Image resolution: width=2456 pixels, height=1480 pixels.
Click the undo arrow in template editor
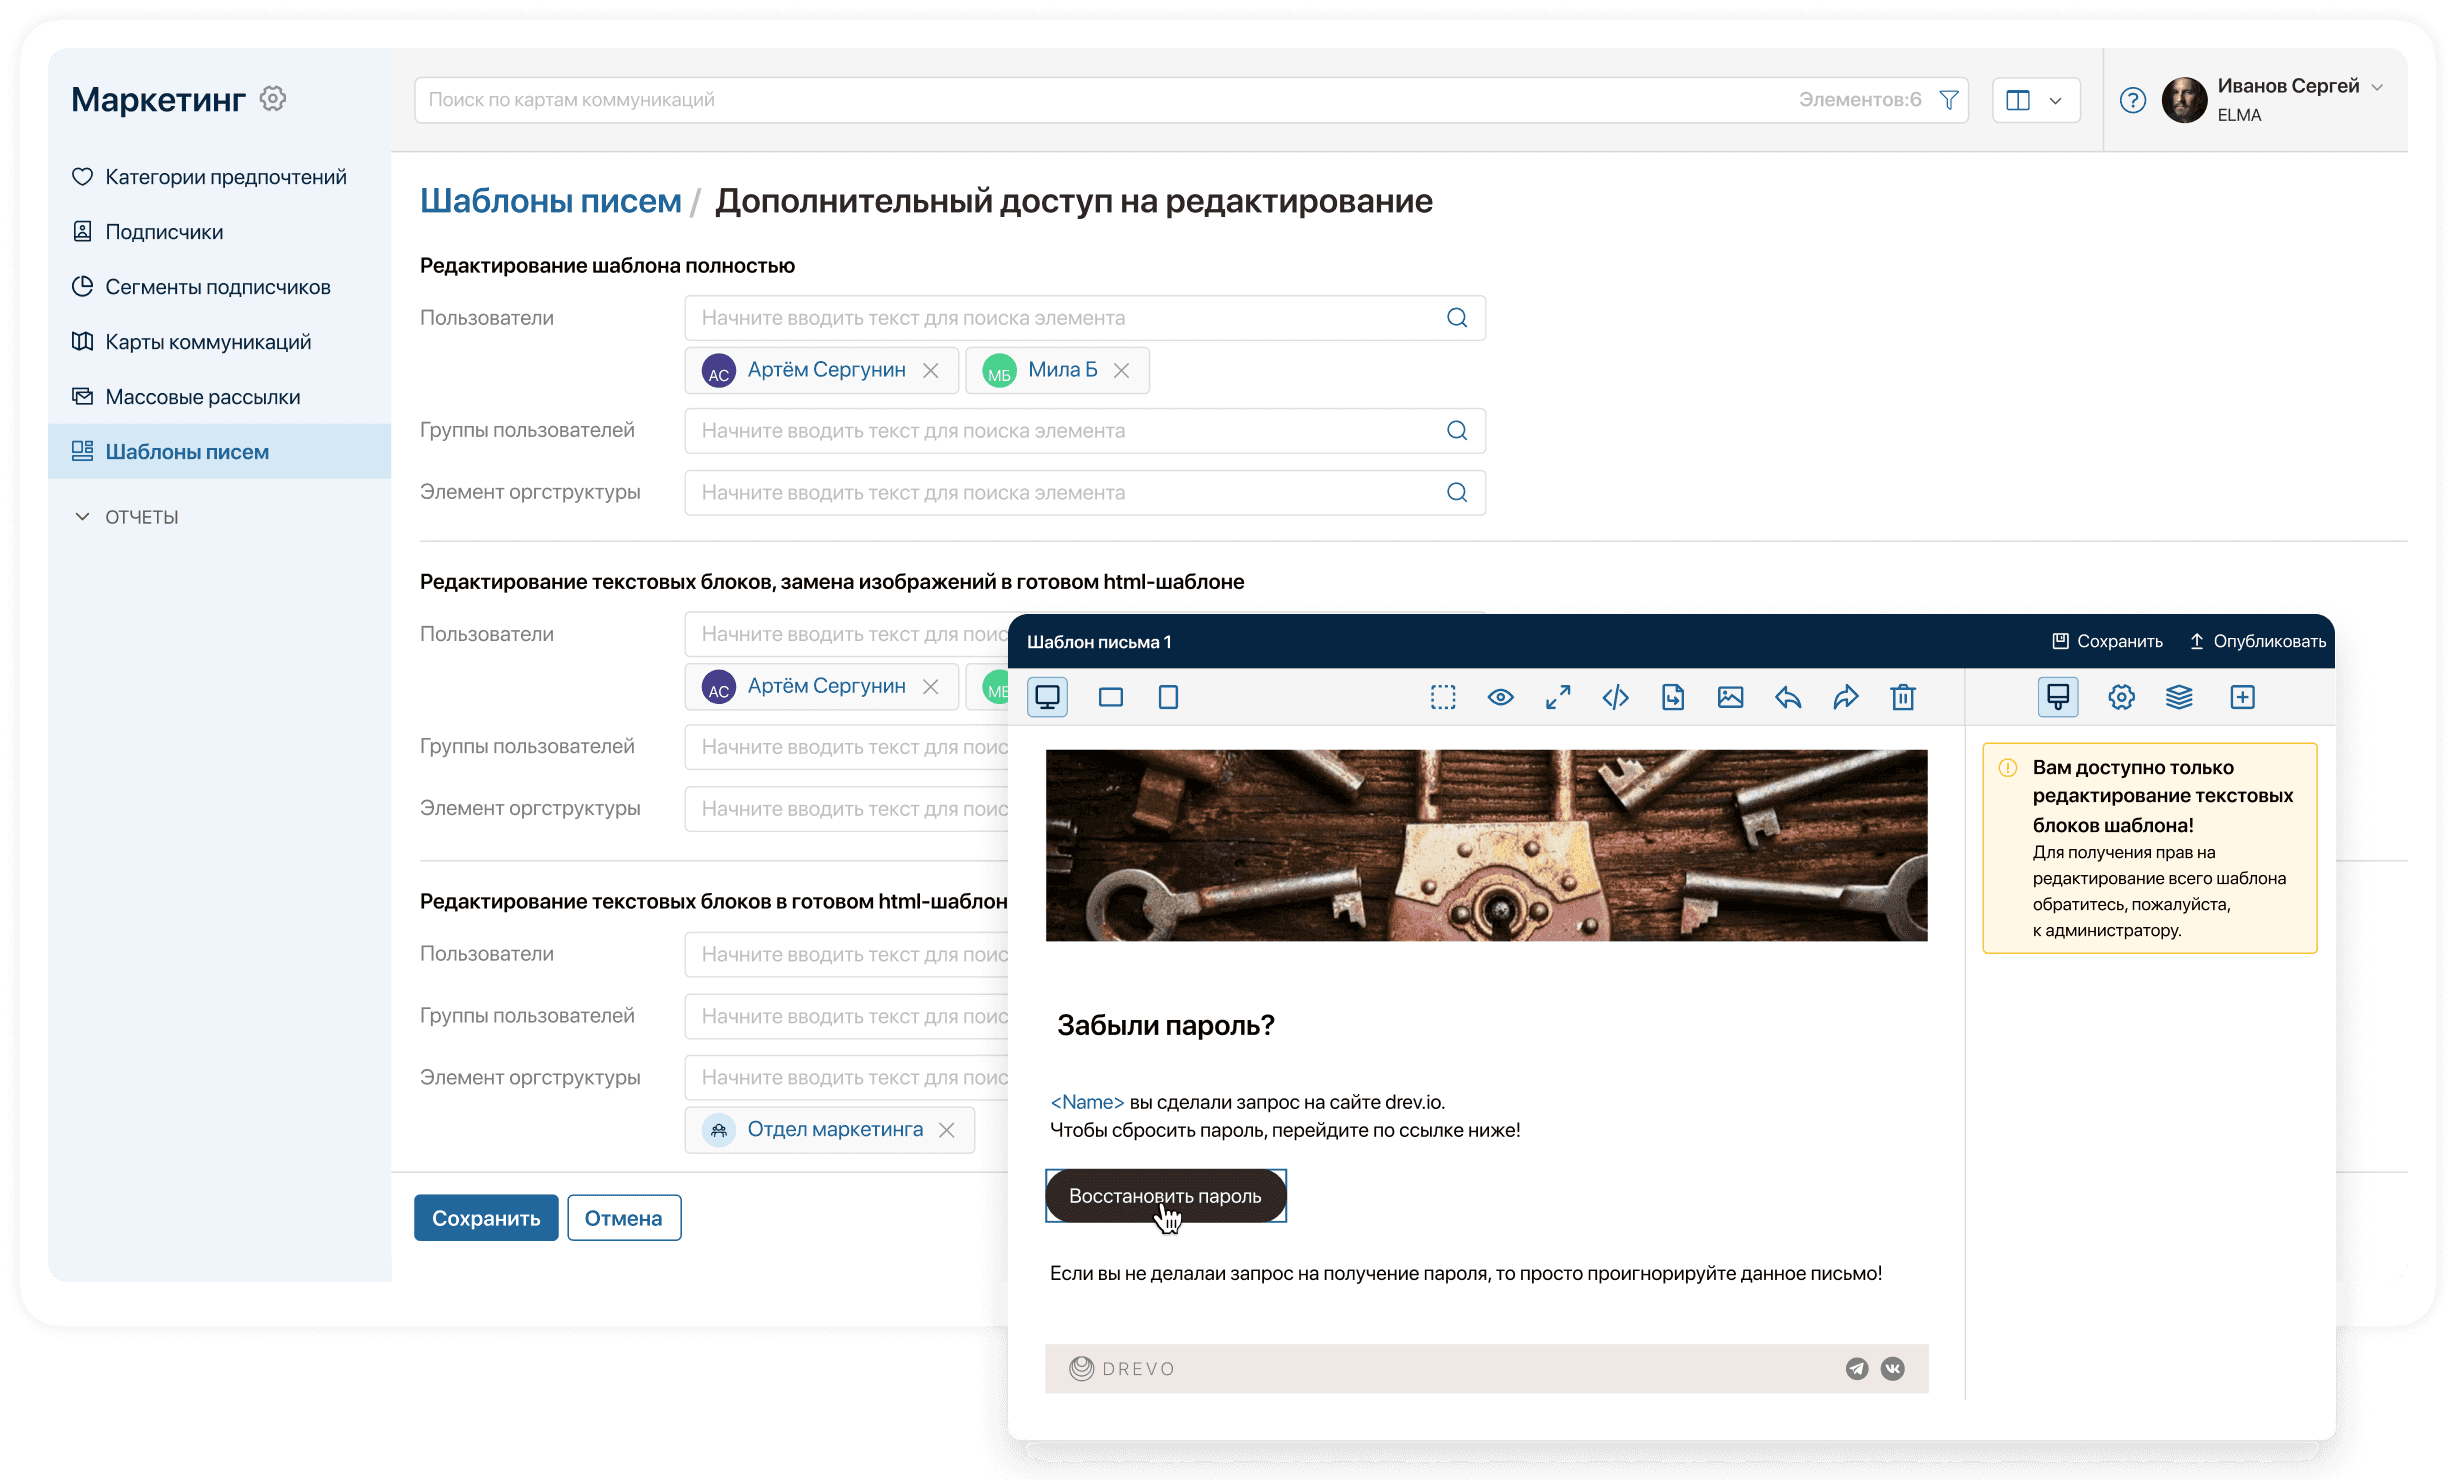[x=1788, y=697]
